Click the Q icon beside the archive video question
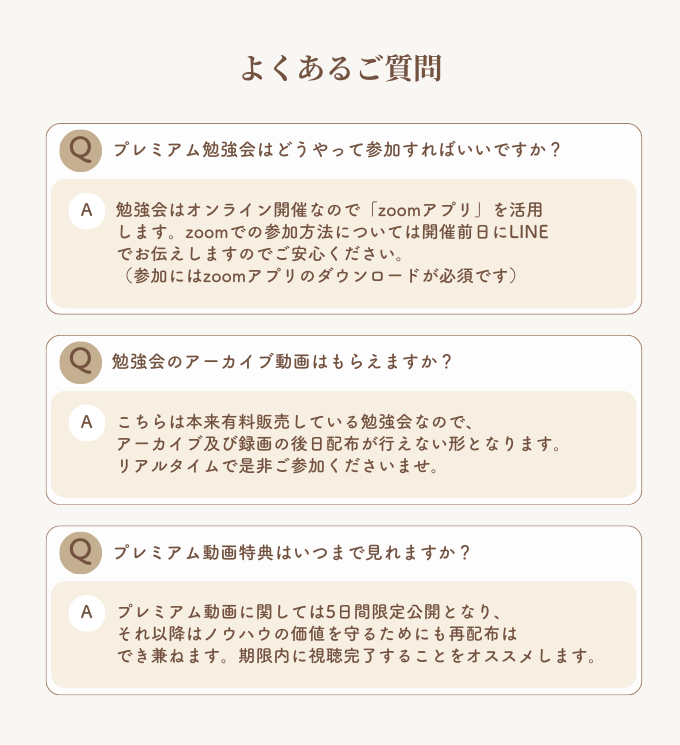This screenshot has height=745, width=680. [81, 362]
